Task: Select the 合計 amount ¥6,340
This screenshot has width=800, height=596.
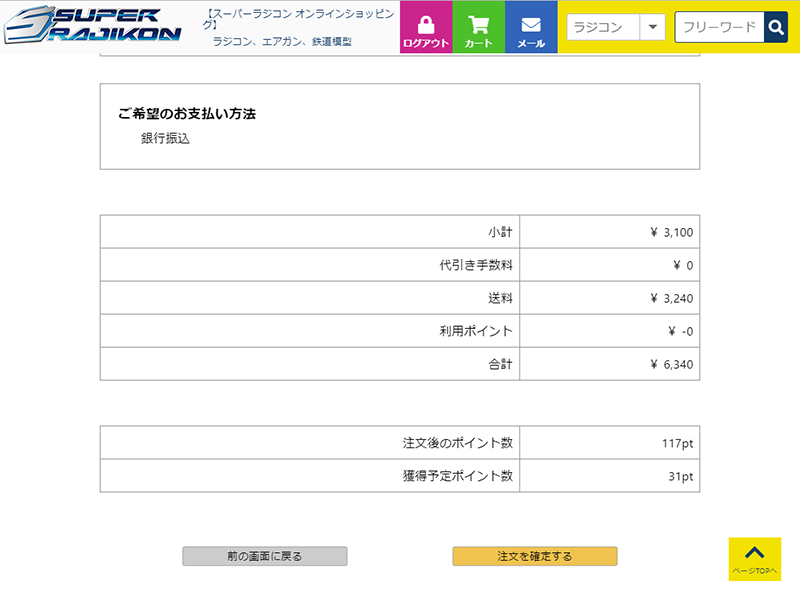Action: click(x=671, y=364)
